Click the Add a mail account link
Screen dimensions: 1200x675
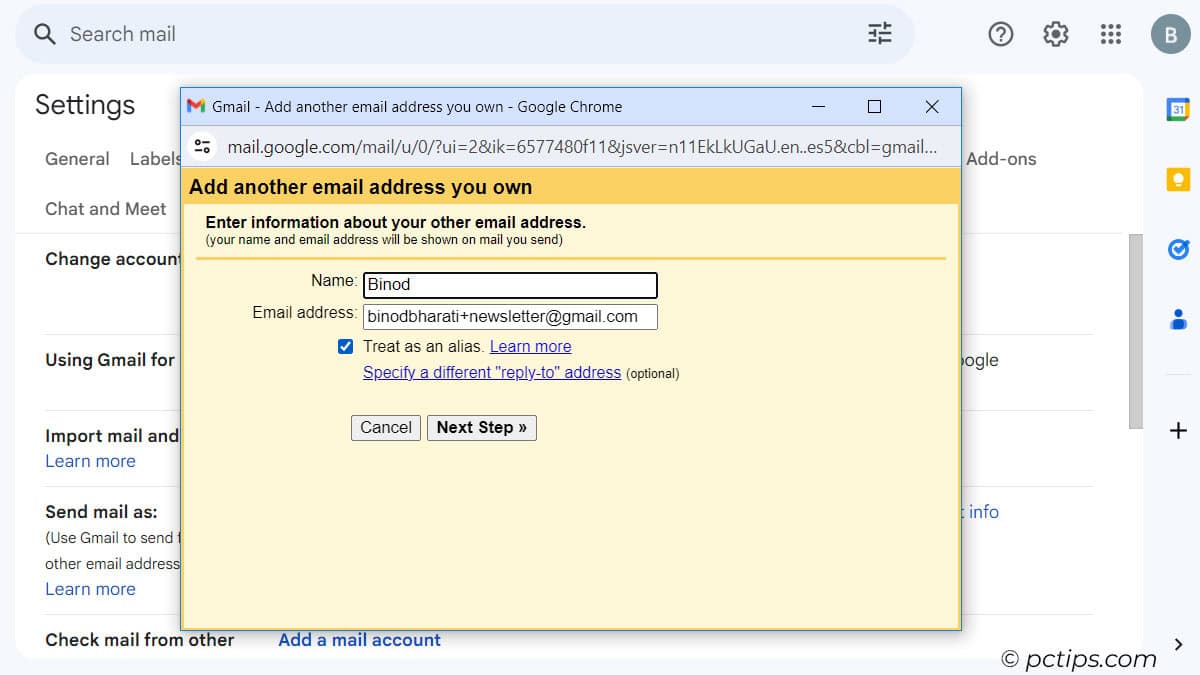[x=359, y=639]
